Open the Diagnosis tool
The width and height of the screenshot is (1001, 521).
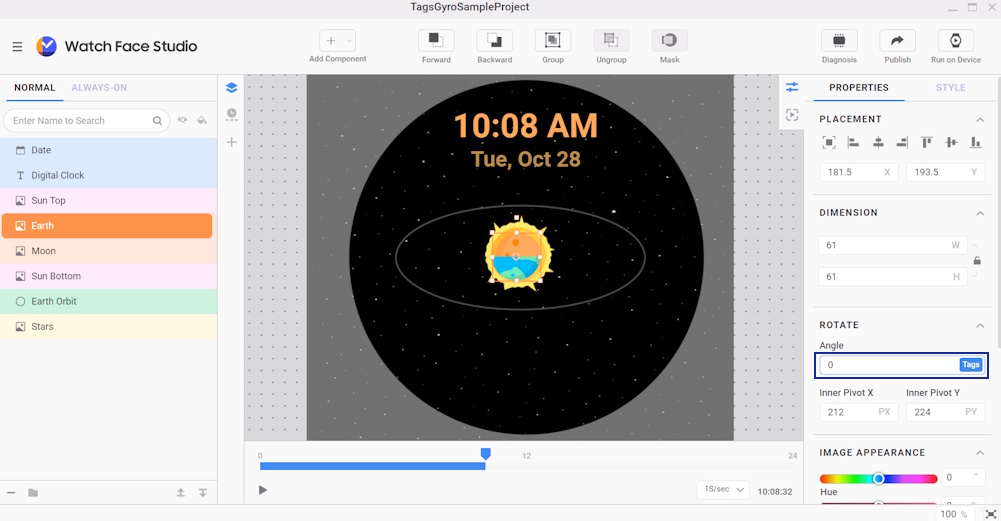pos(839,40)
